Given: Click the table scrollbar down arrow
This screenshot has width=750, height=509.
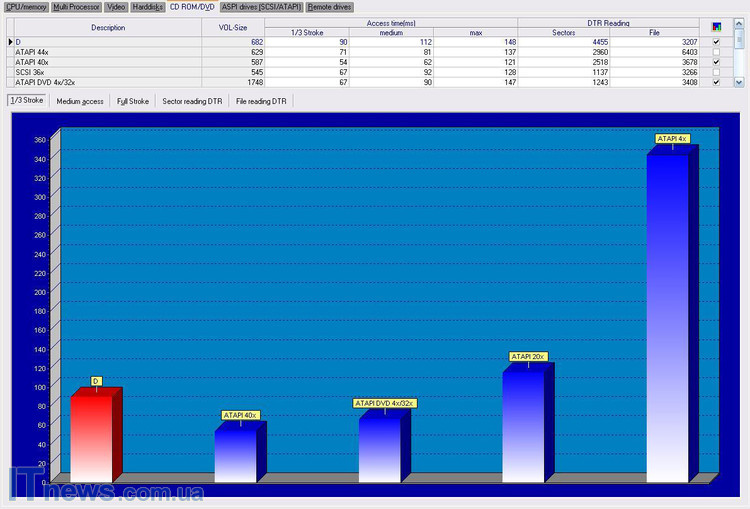Looking at the screenshot, I should point(740,83).
